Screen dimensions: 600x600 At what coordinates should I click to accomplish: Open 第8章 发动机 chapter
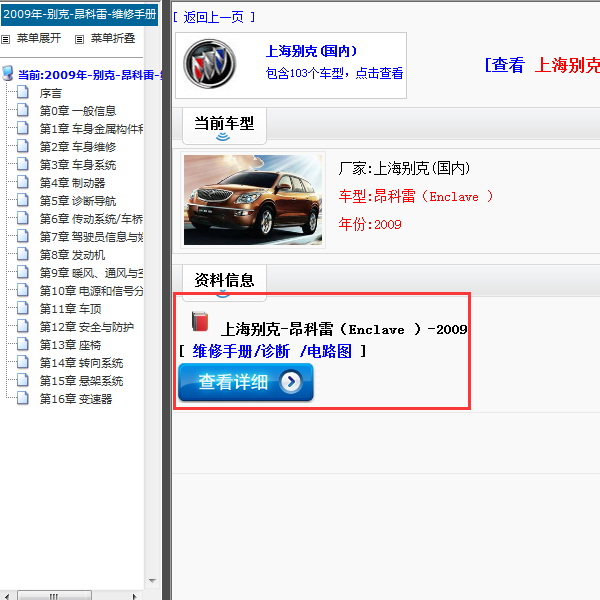[72, 255]
